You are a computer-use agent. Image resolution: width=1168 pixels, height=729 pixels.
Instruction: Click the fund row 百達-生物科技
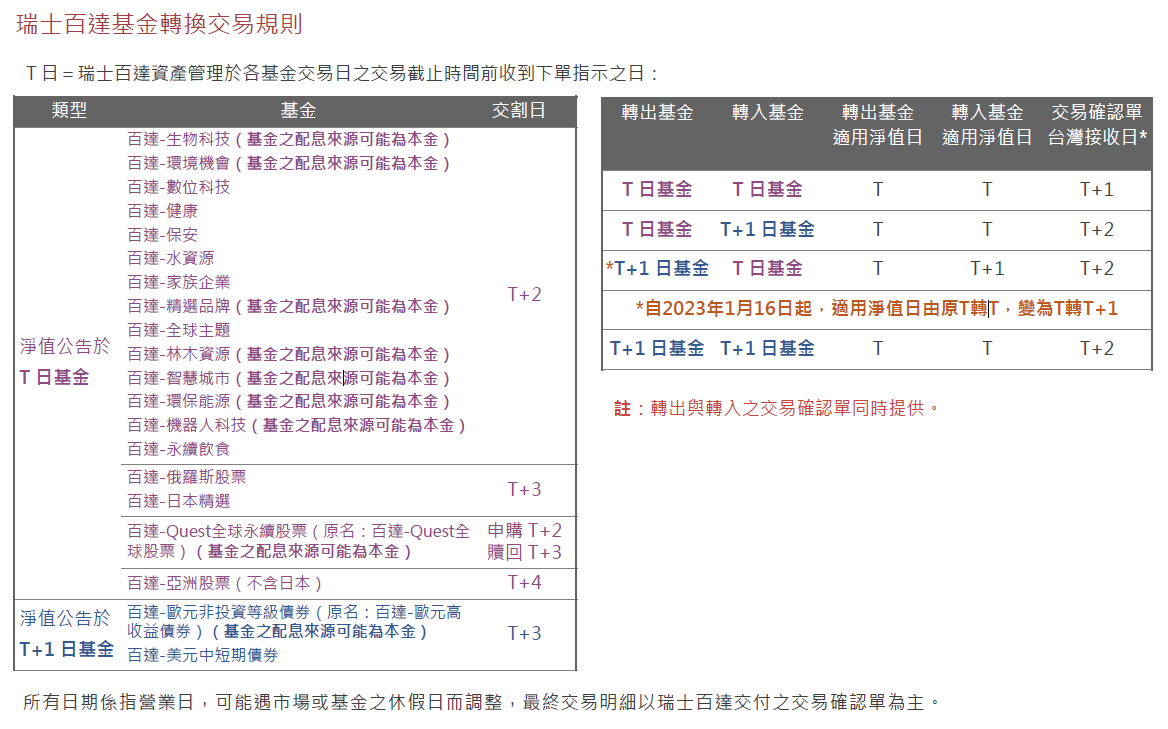coord(288,140)
